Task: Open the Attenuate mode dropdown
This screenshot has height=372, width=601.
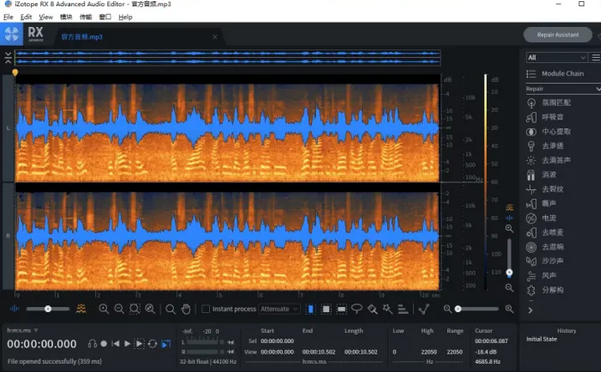Action: click(x=279, y=309)
